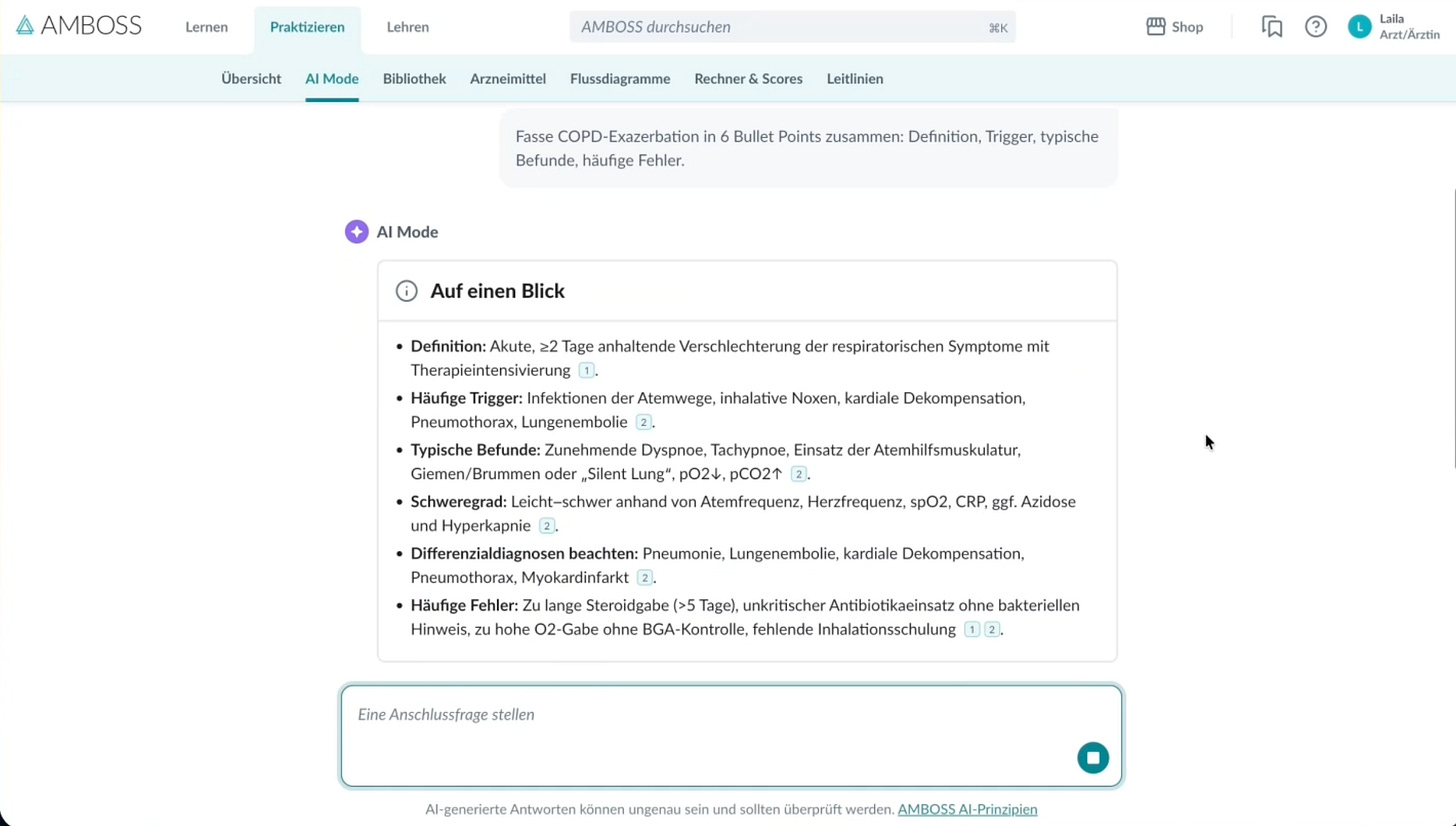This screenshot has width=1456, height=826.
Task: Click the purple AI Mode sparkle icon
Action: pyautogui.click(x=356, y=232)
